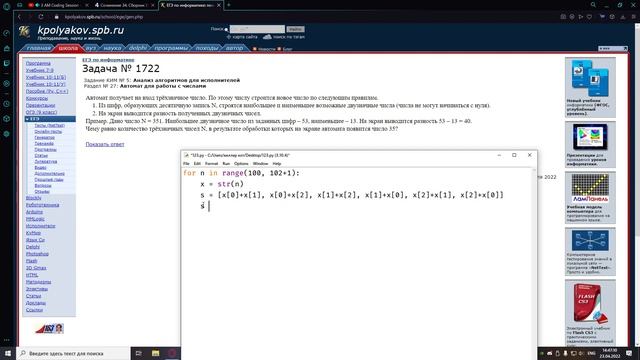The width and height of the screenshot is (640, 360).
Task: Click the site search text field
Action: (x=257, y=29)
